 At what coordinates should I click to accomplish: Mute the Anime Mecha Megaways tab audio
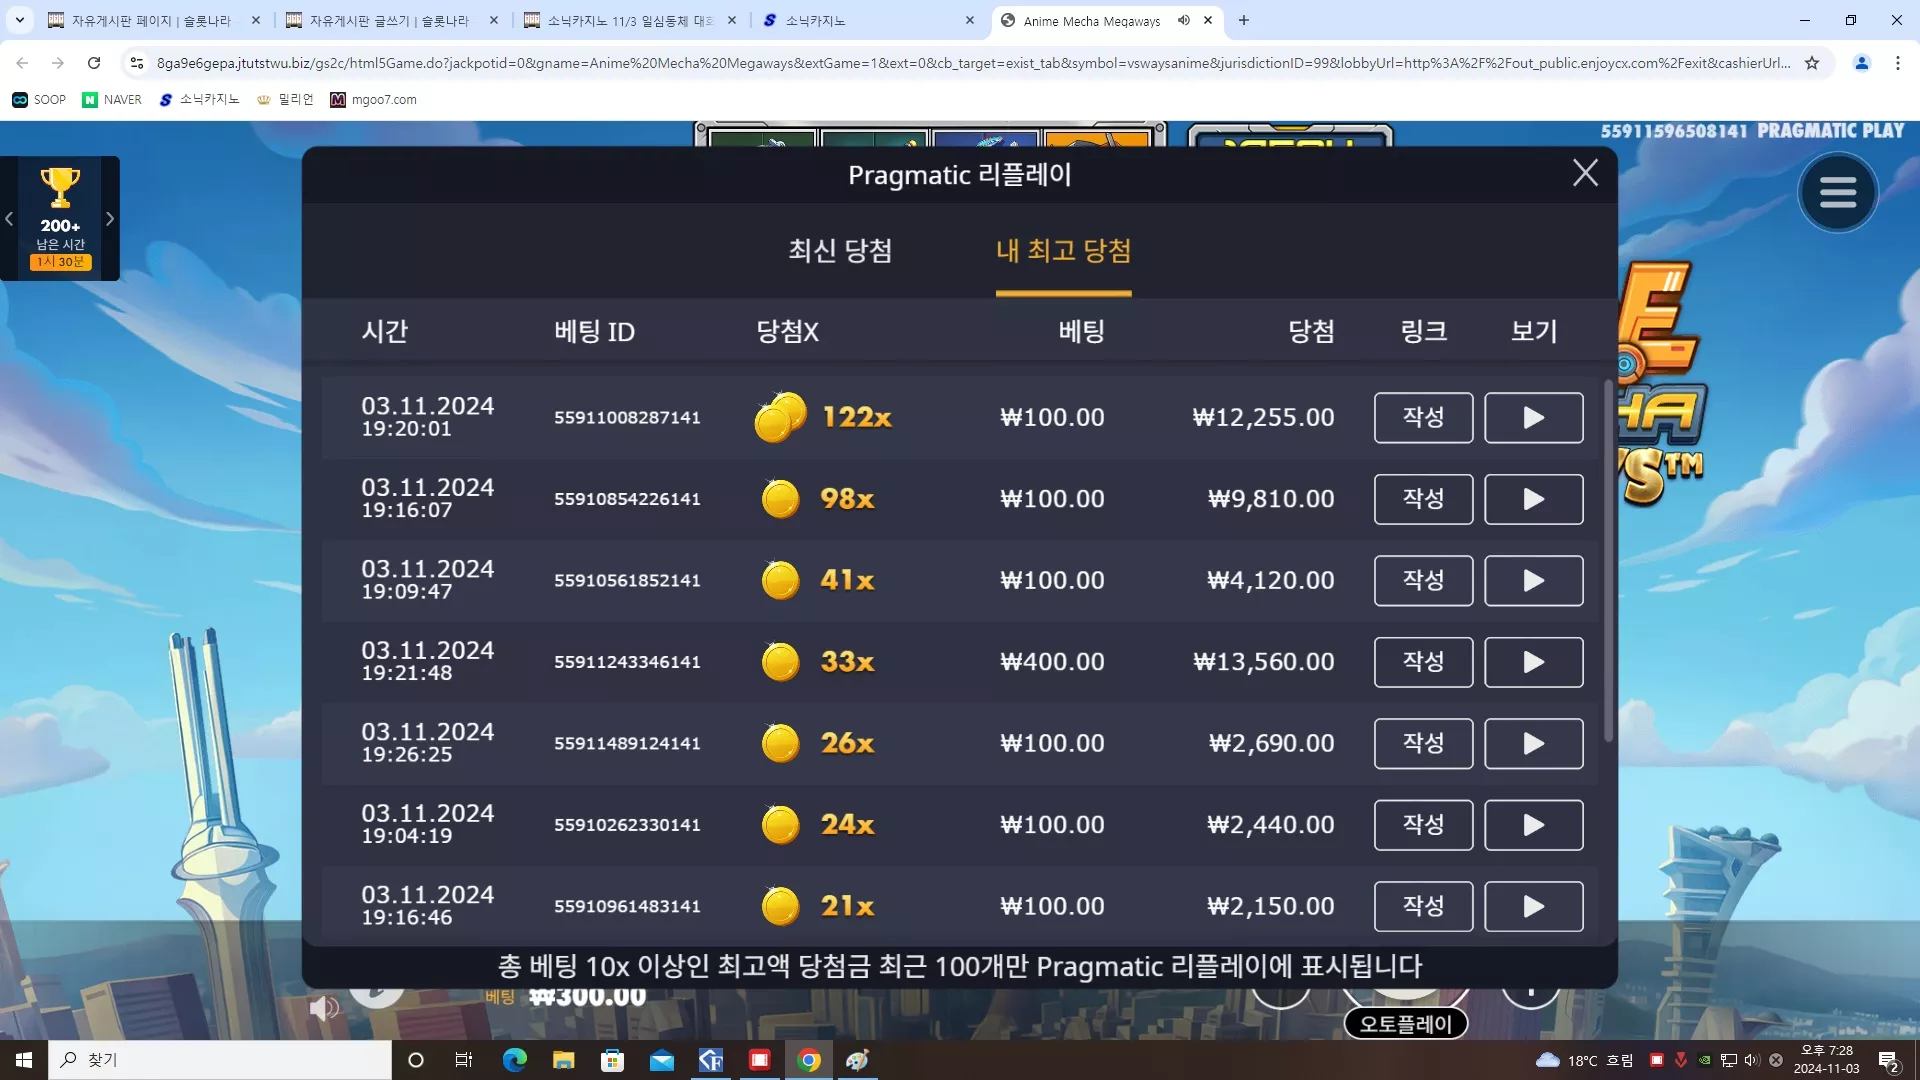[1184, 20]
